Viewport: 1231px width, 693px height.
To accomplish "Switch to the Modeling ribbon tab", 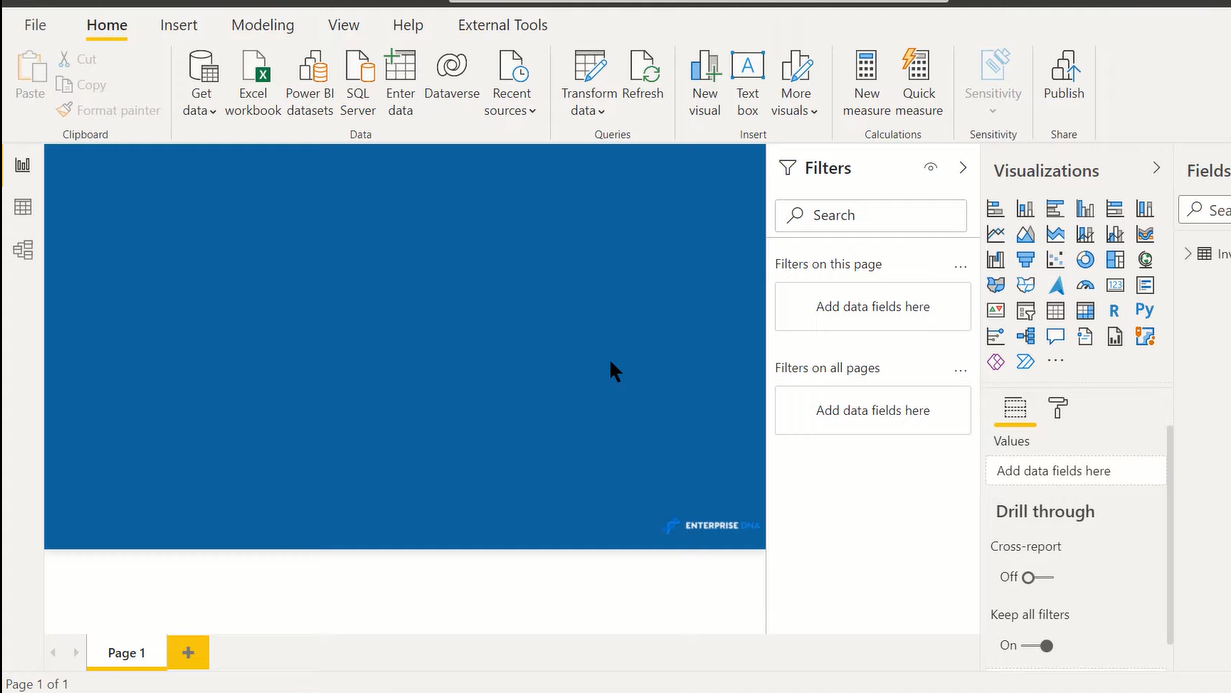I will (x=263, y=25).
